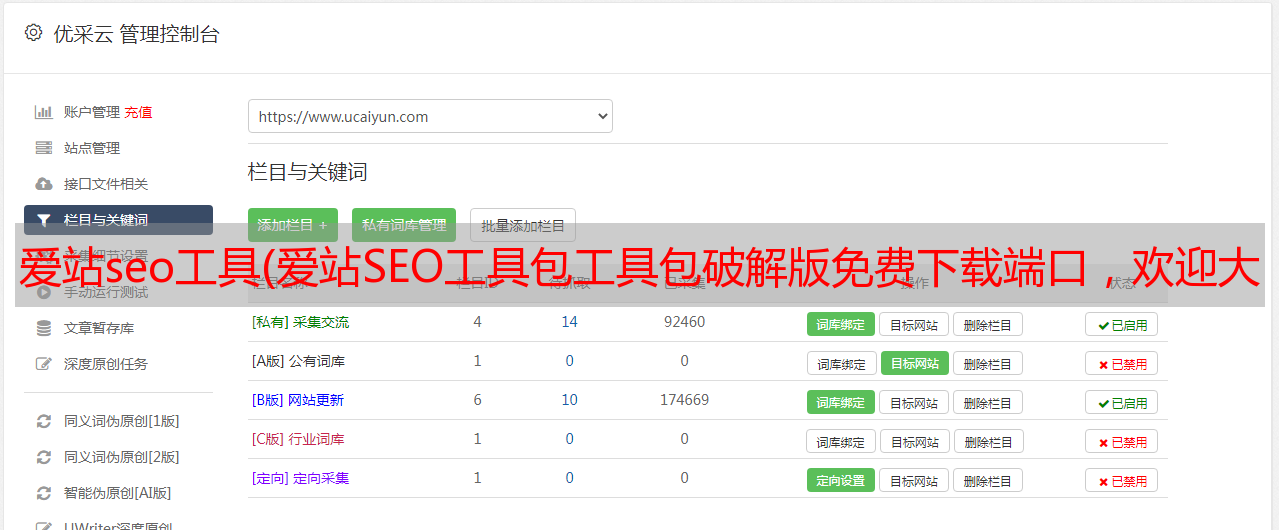This screenshot has height=530, width=1279.
Task: Select 栏目与关键词 in the sidebar
Action: coord(118,220)
